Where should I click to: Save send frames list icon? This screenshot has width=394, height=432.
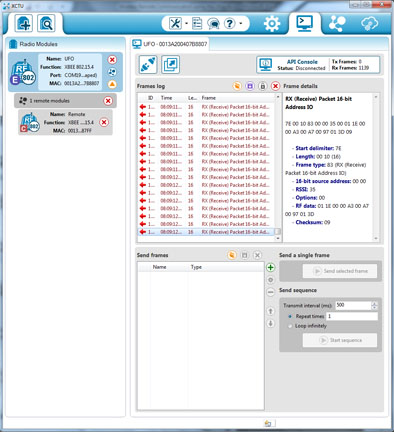point(245,255)
